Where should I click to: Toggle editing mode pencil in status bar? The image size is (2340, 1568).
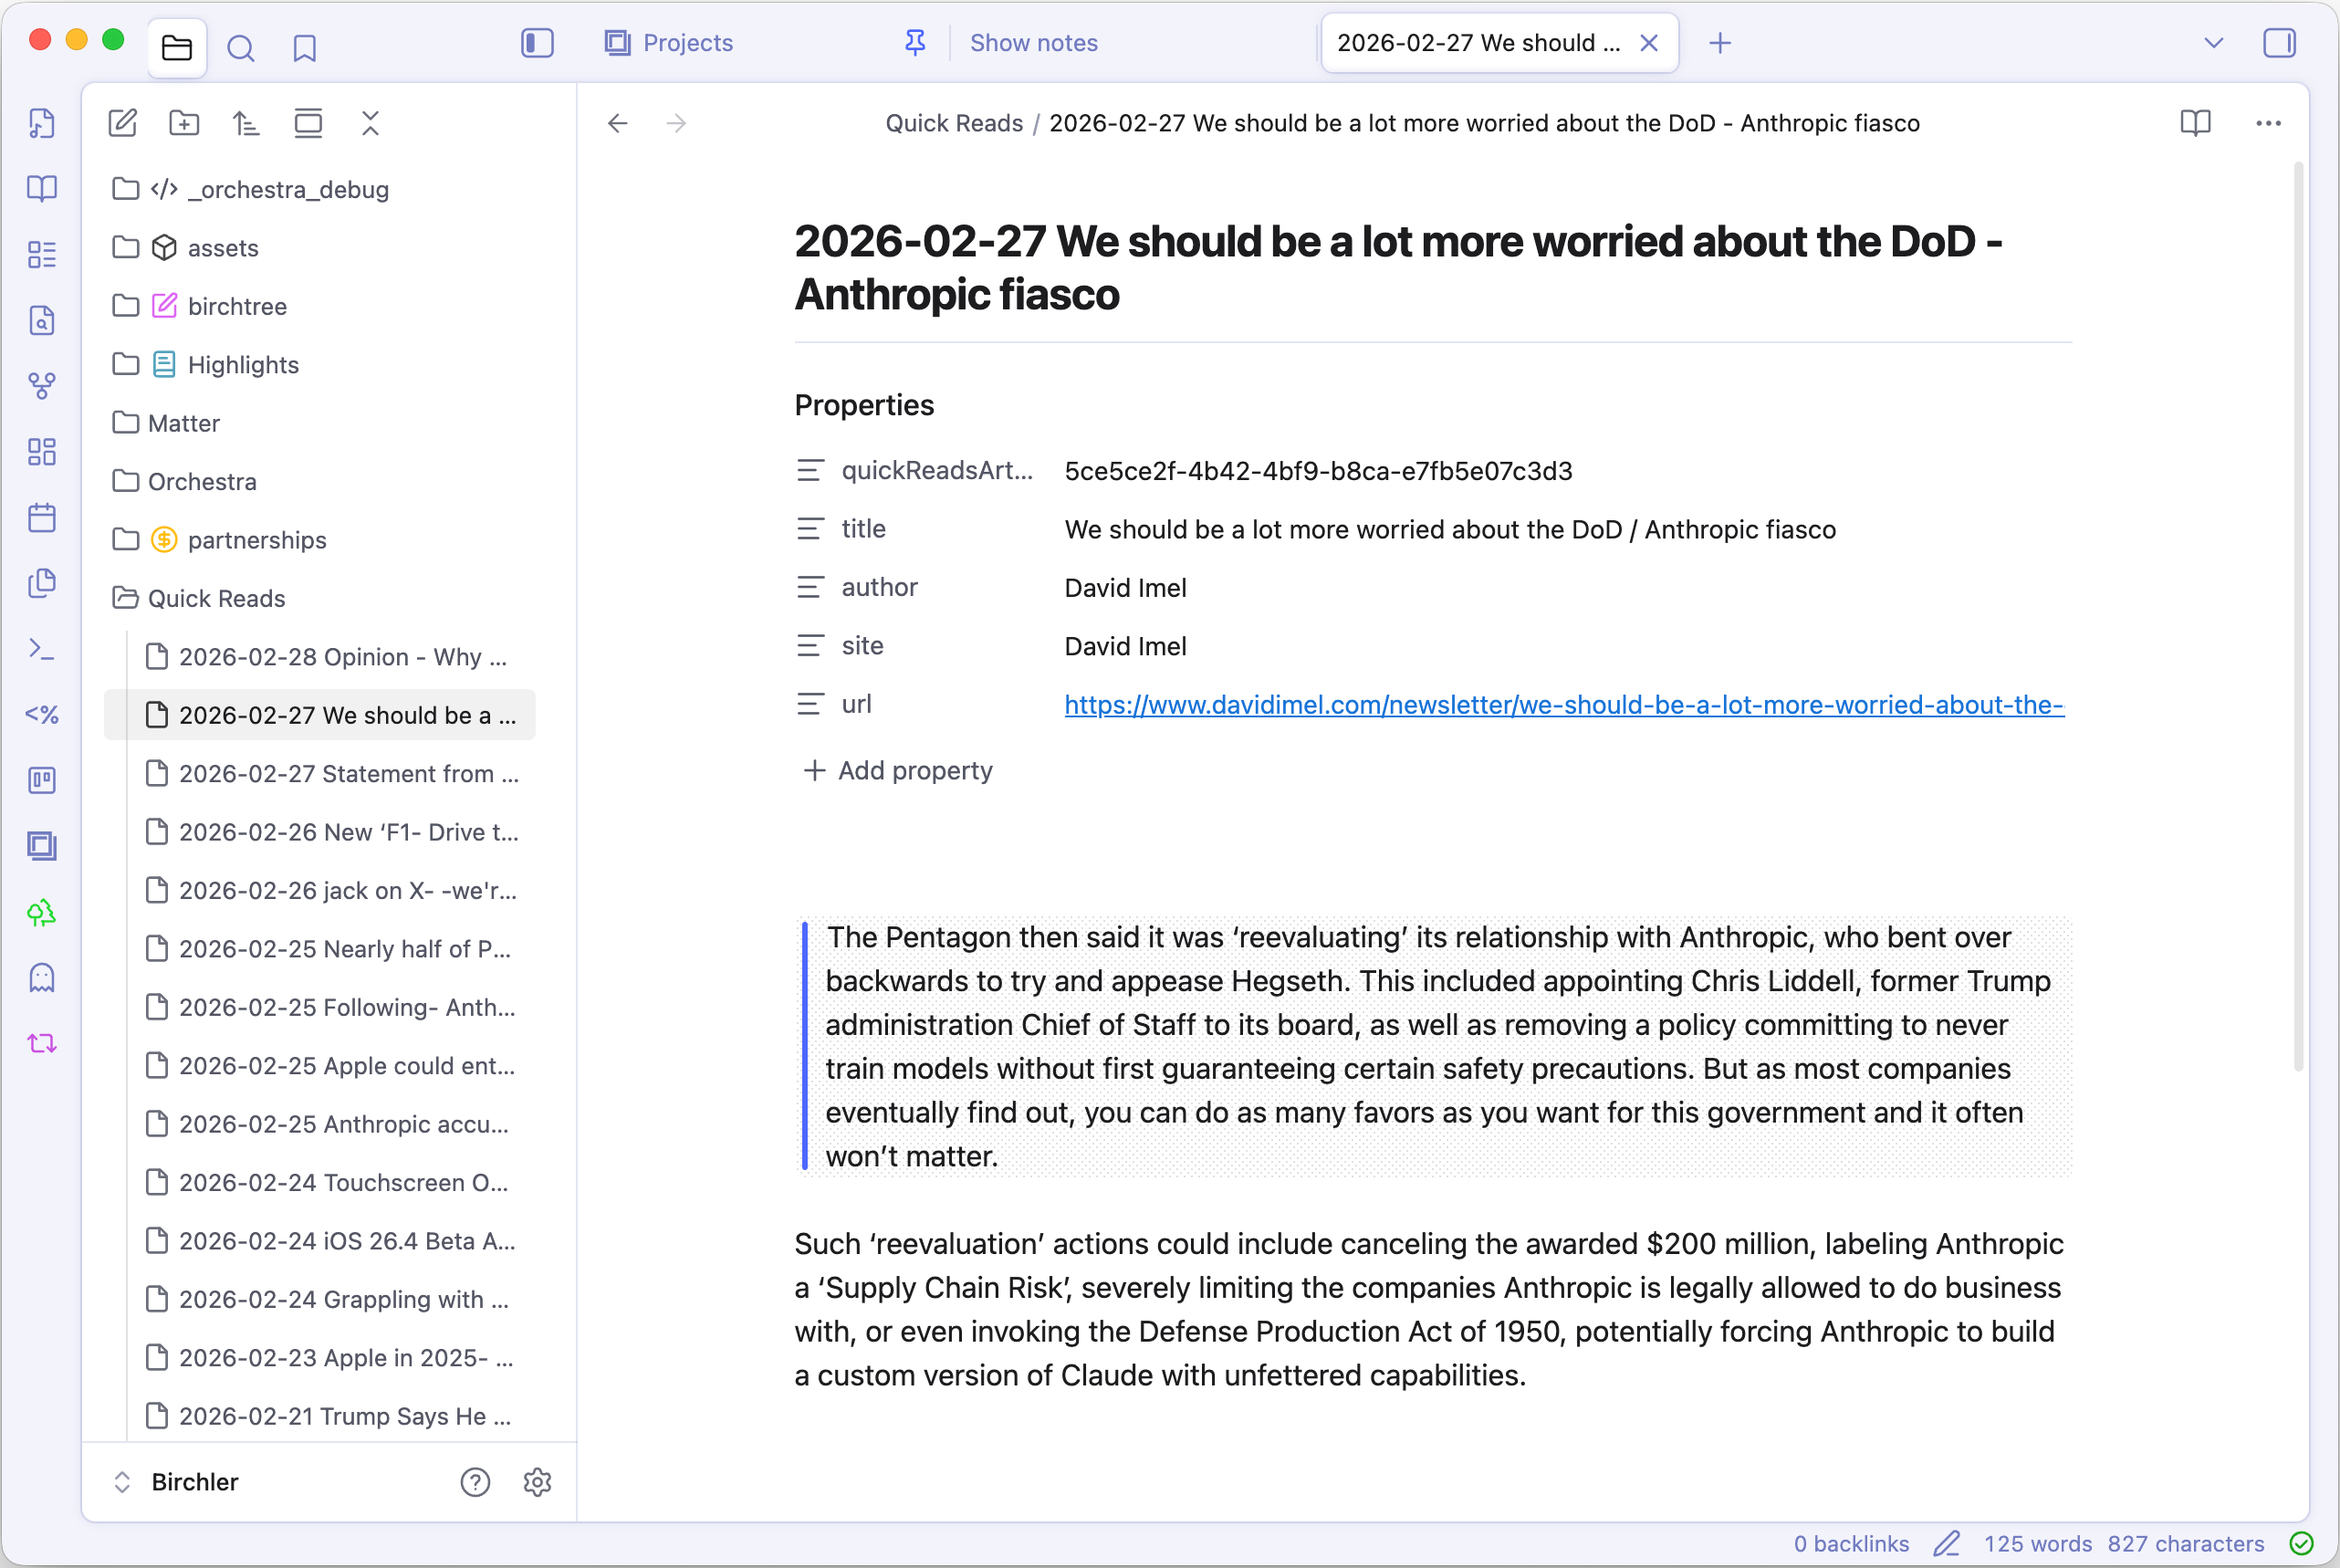coord(1947,1544)
